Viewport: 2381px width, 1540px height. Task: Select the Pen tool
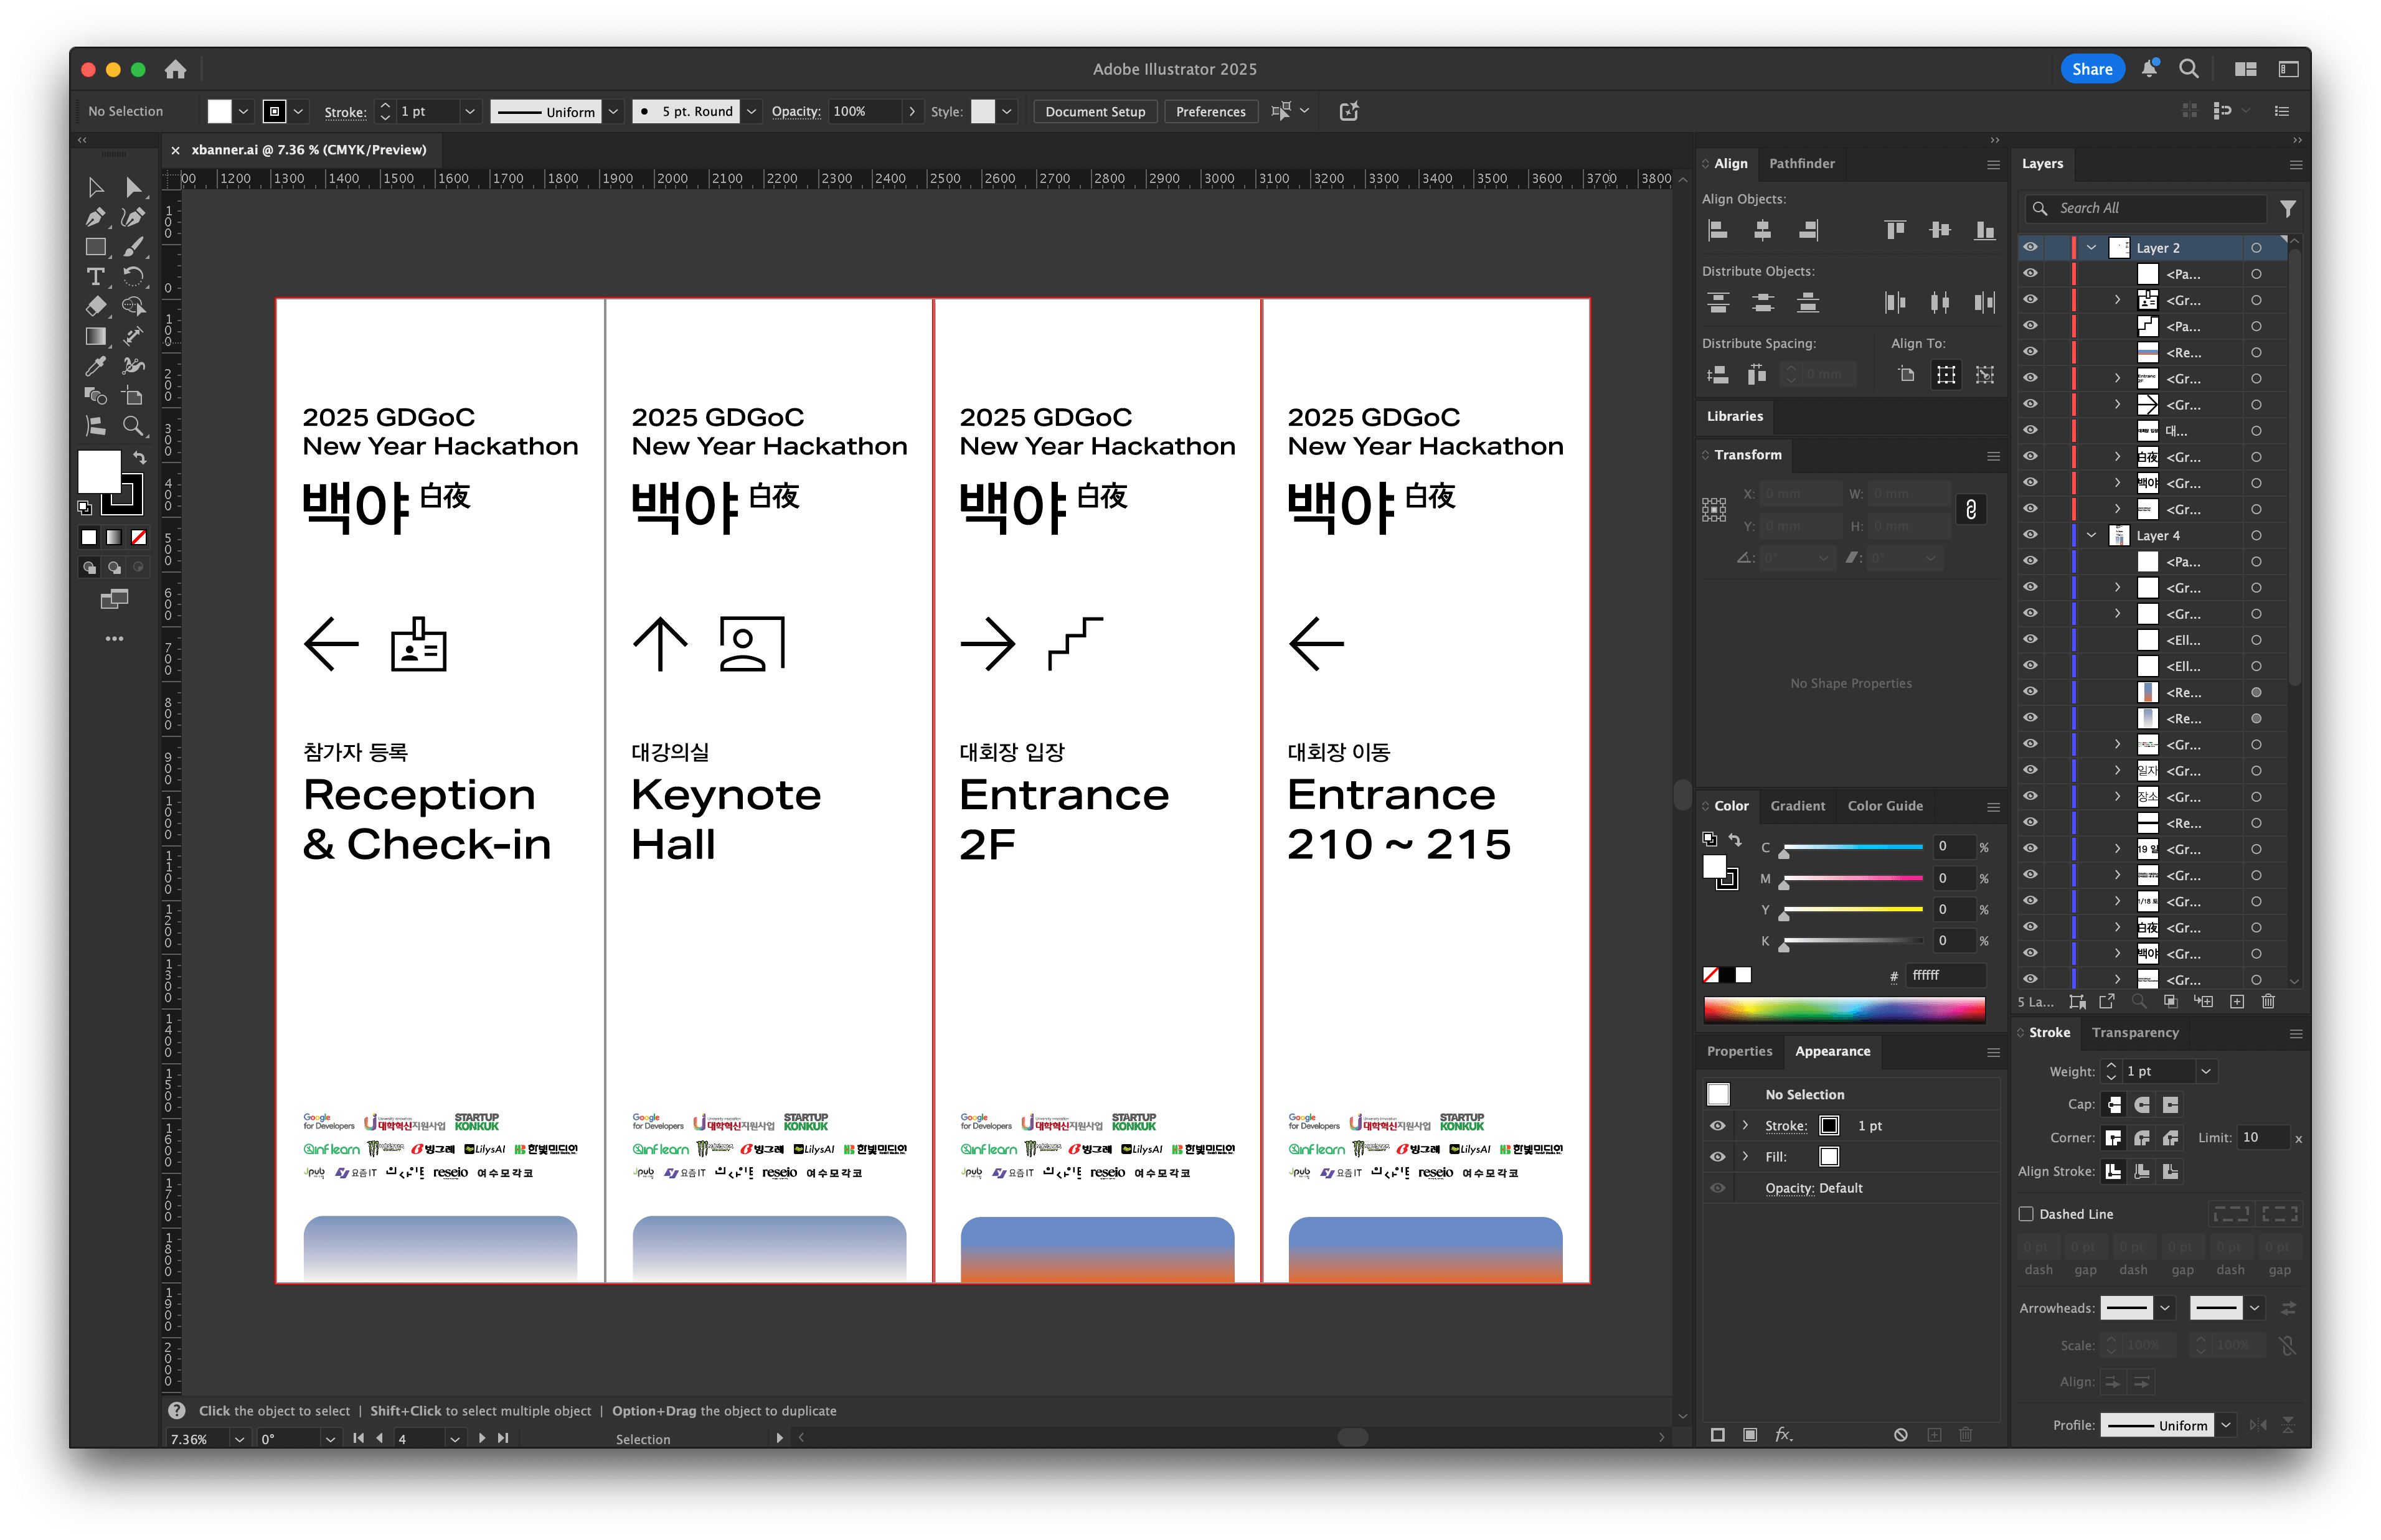(x=96, y=217)
